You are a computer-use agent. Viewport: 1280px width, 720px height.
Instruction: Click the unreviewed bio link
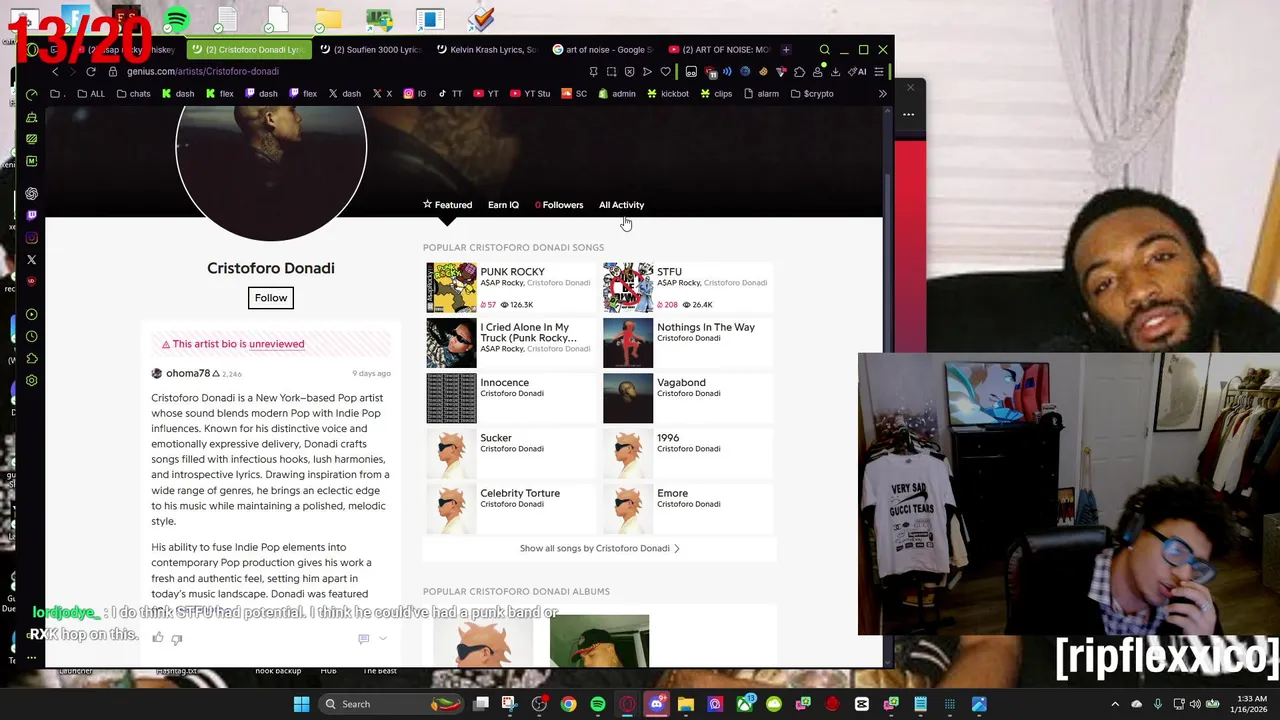(x=276, y=344)
